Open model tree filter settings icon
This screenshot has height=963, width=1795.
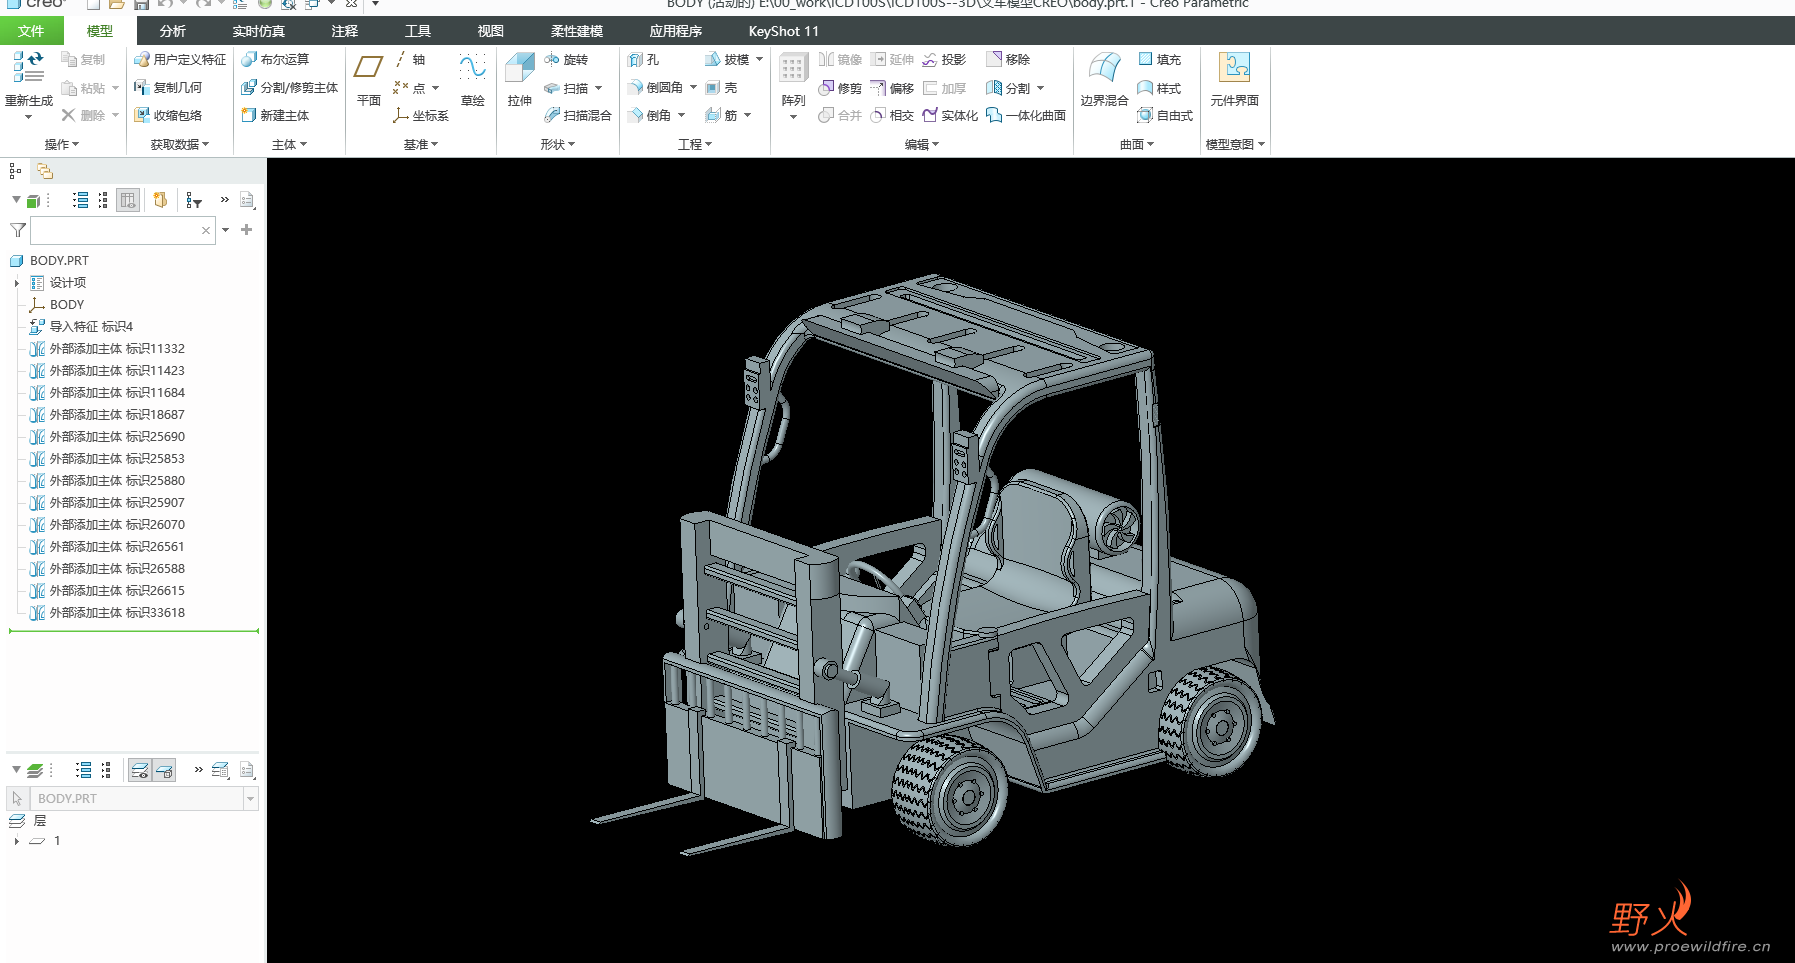pos(194,201)
